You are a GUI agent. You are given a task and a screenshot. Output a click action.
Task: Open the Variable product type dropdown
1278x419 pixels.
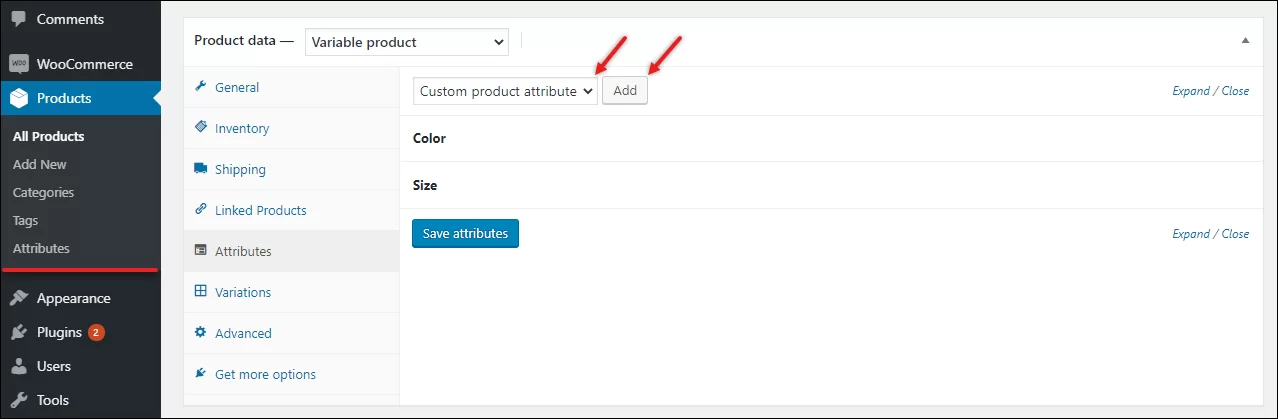click(406, 42)
